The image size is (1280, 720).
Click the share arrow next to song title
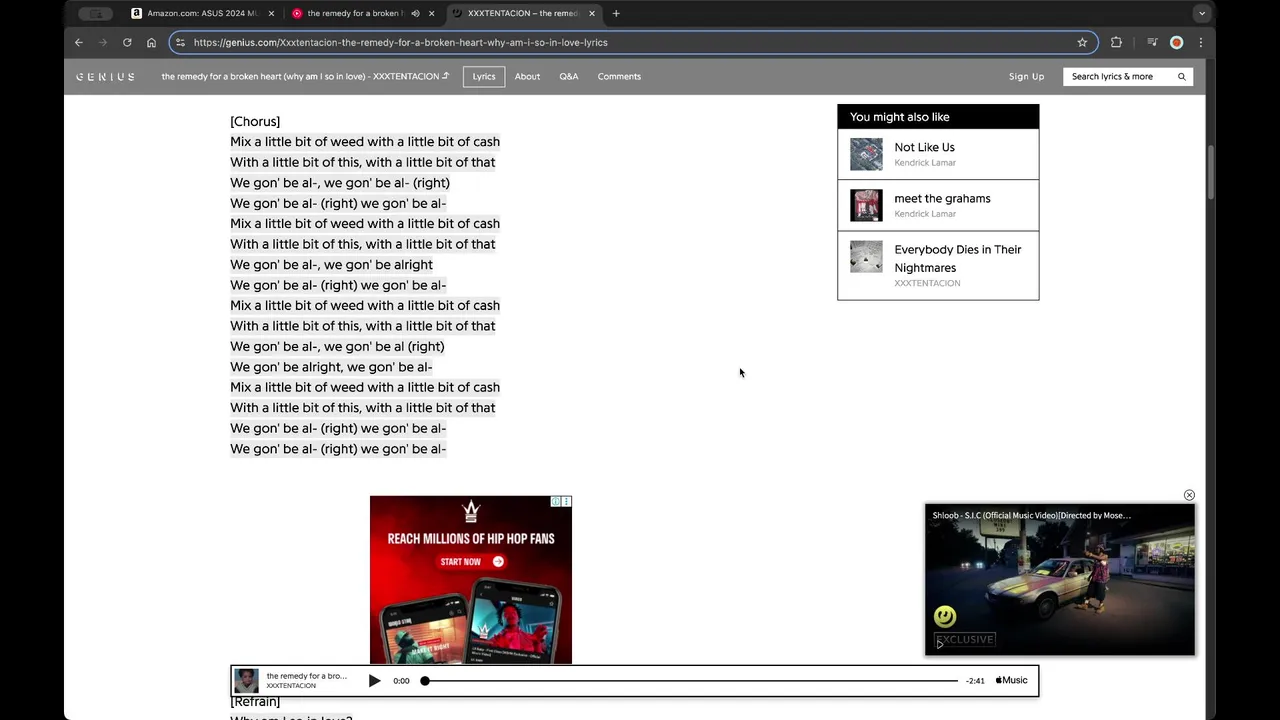tap(446, 76)
